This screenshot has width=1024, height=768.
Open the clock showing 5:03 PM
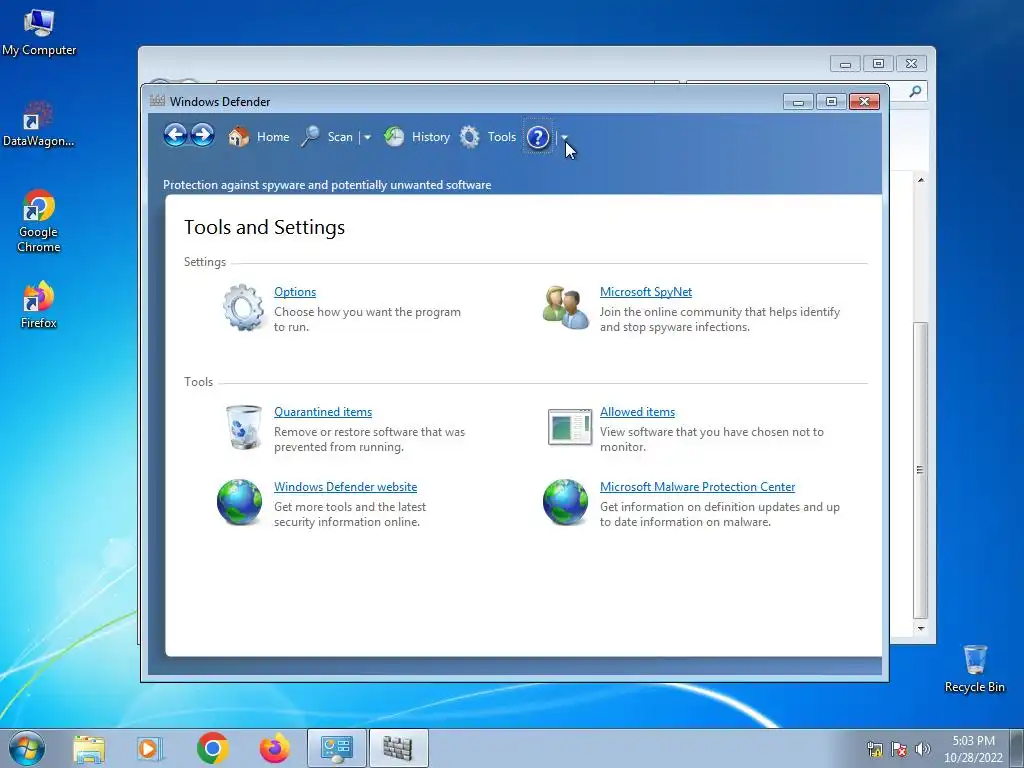973,749
